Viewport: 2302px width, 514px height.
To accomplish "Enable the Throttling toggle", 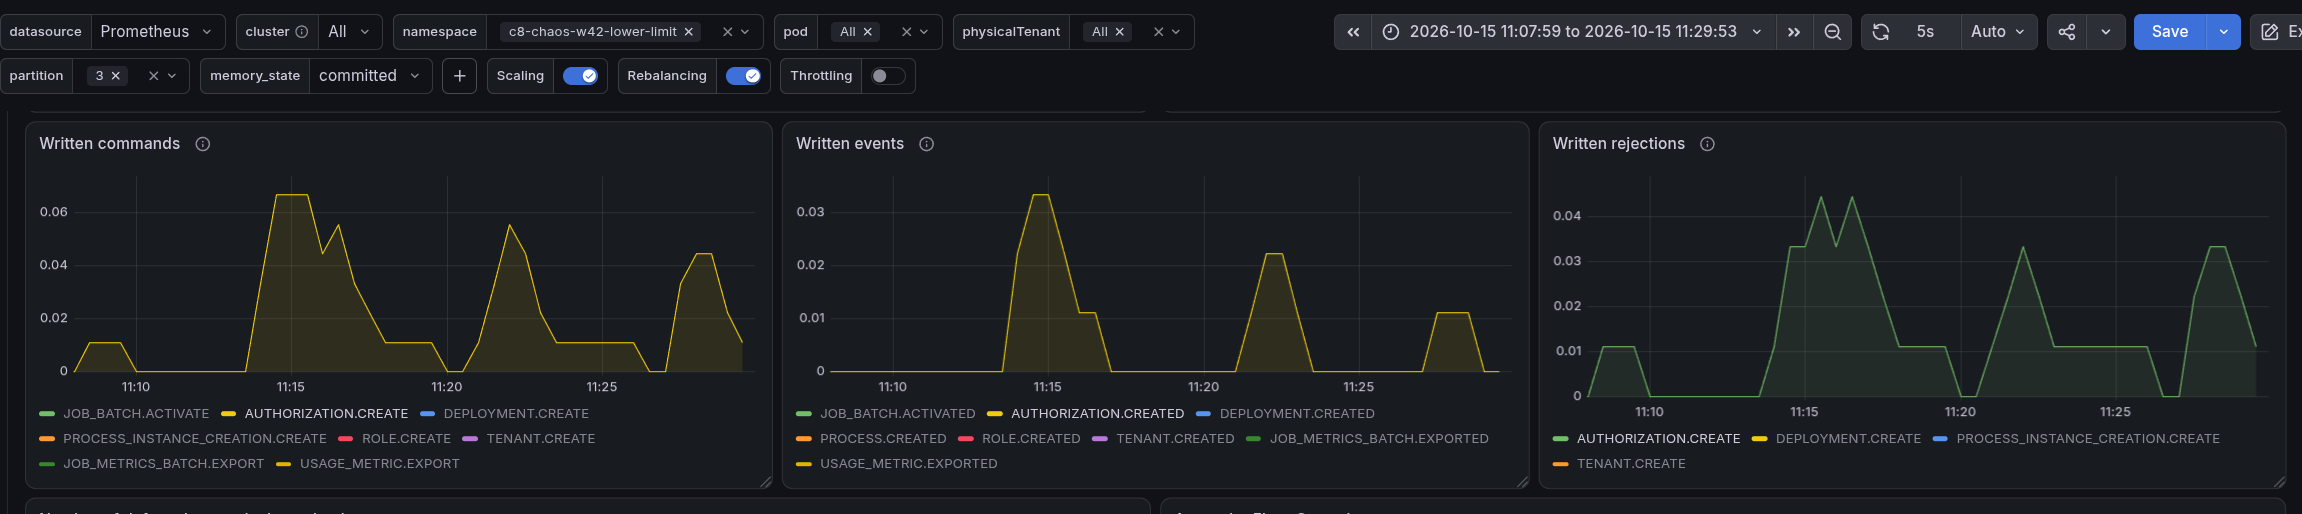I will [x=888, y=76].
